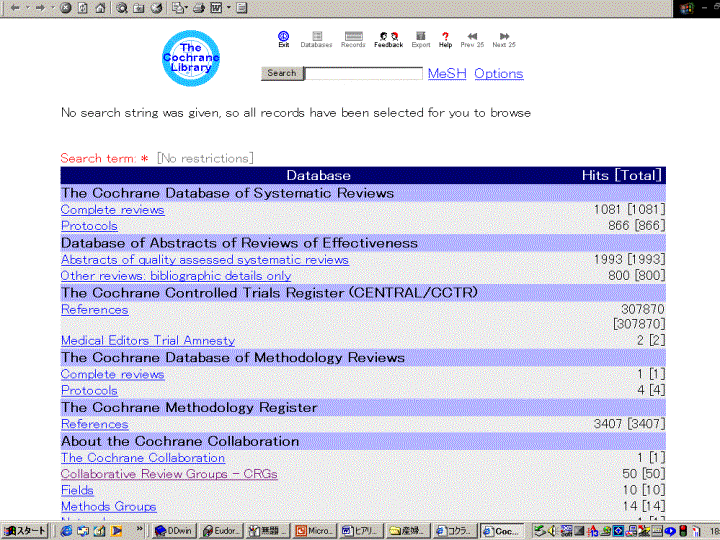The height and width of the screenshot is (540, 720).
Task: Click the Feedback icon
Action: click(388, 39)
